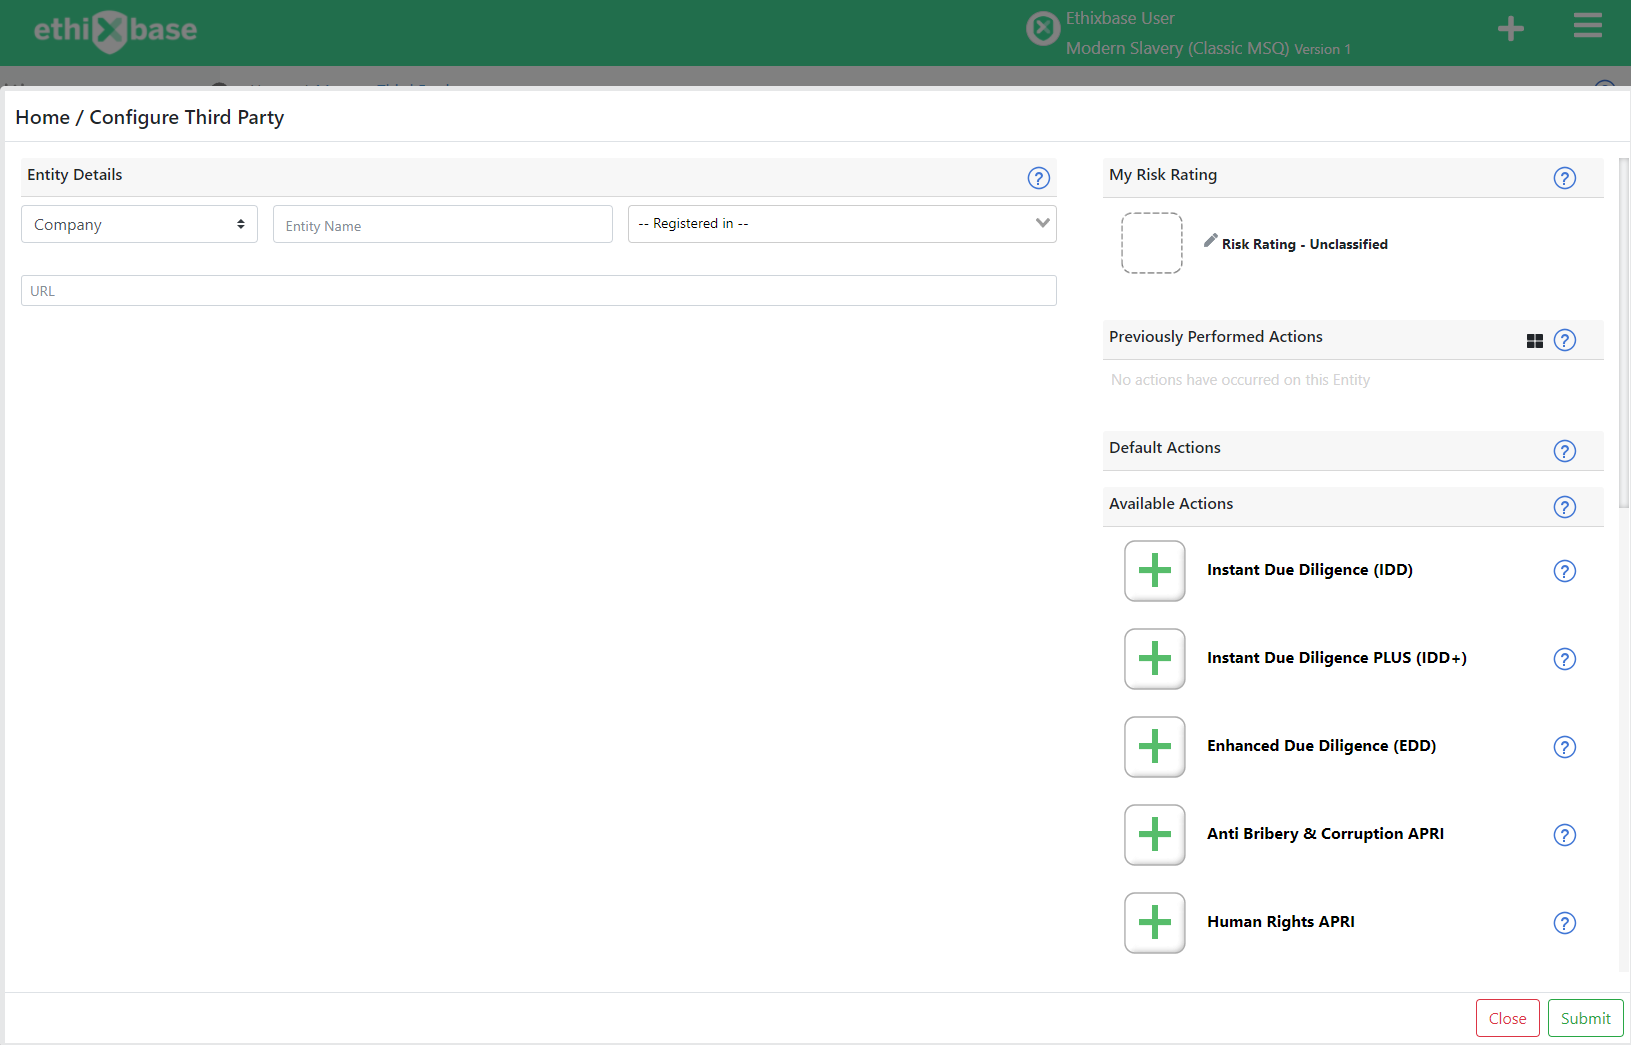Image resolution: width=1631 pixels, height=1045 pixels.
Task: Show help for Instant Due Diligence (IDD)
Action: (1564, 571)
